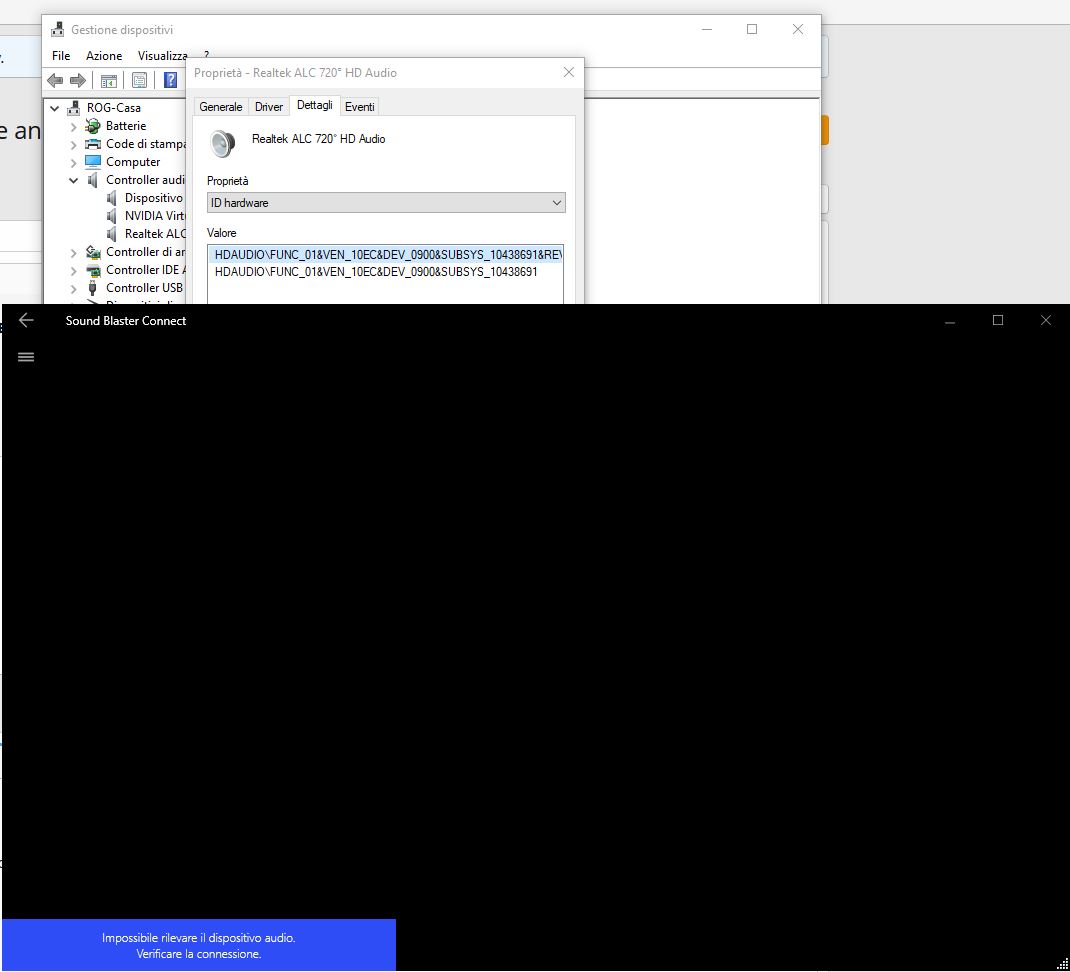Click the Computer tree label
Viewport: 1070px width, 972px height.
click(x=133, y=162)
